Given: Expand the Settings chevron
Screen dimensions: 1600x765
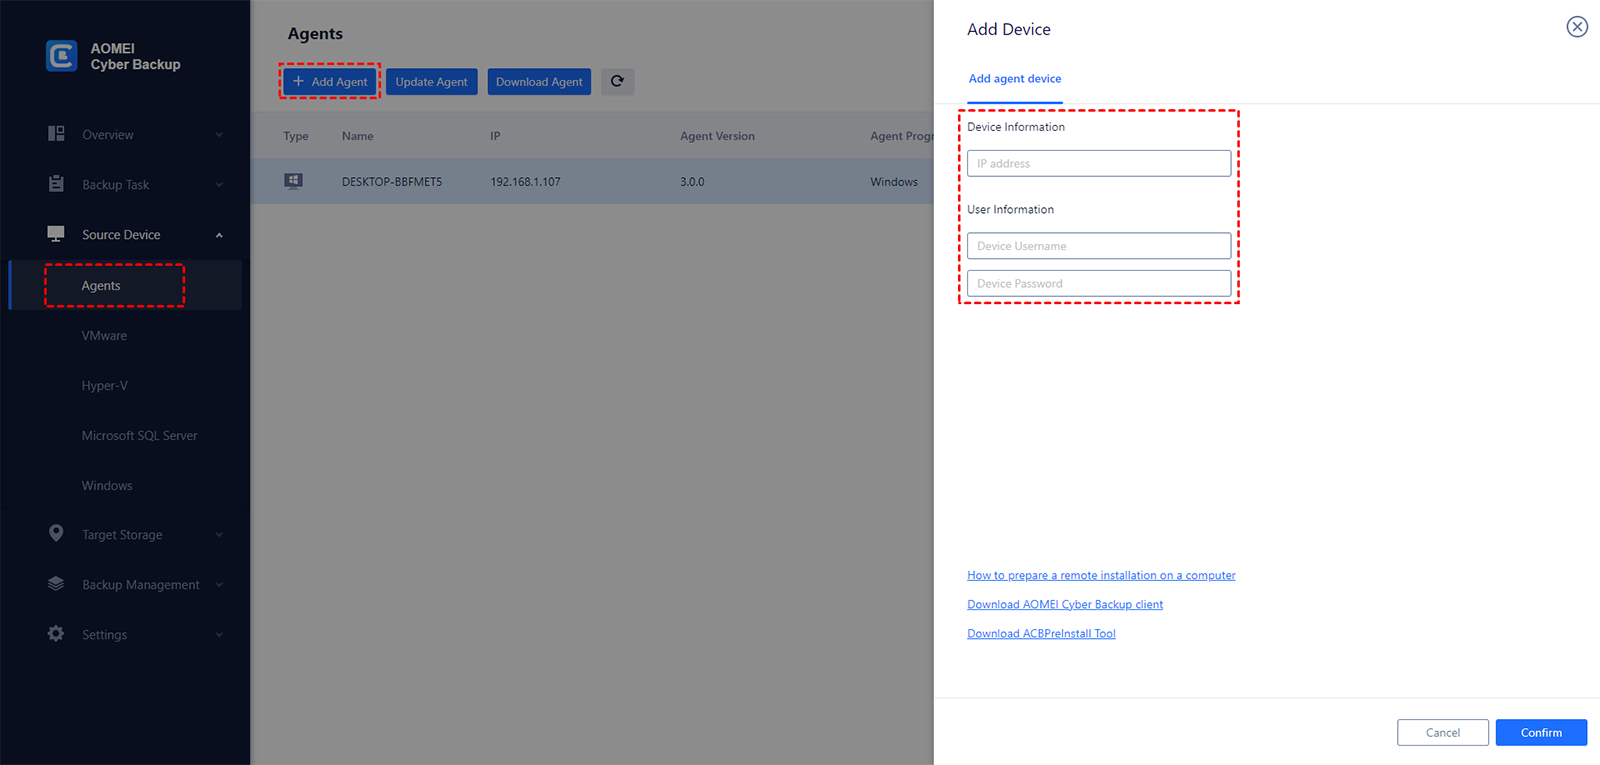Looking at the screenshot, I should (219, 635).
